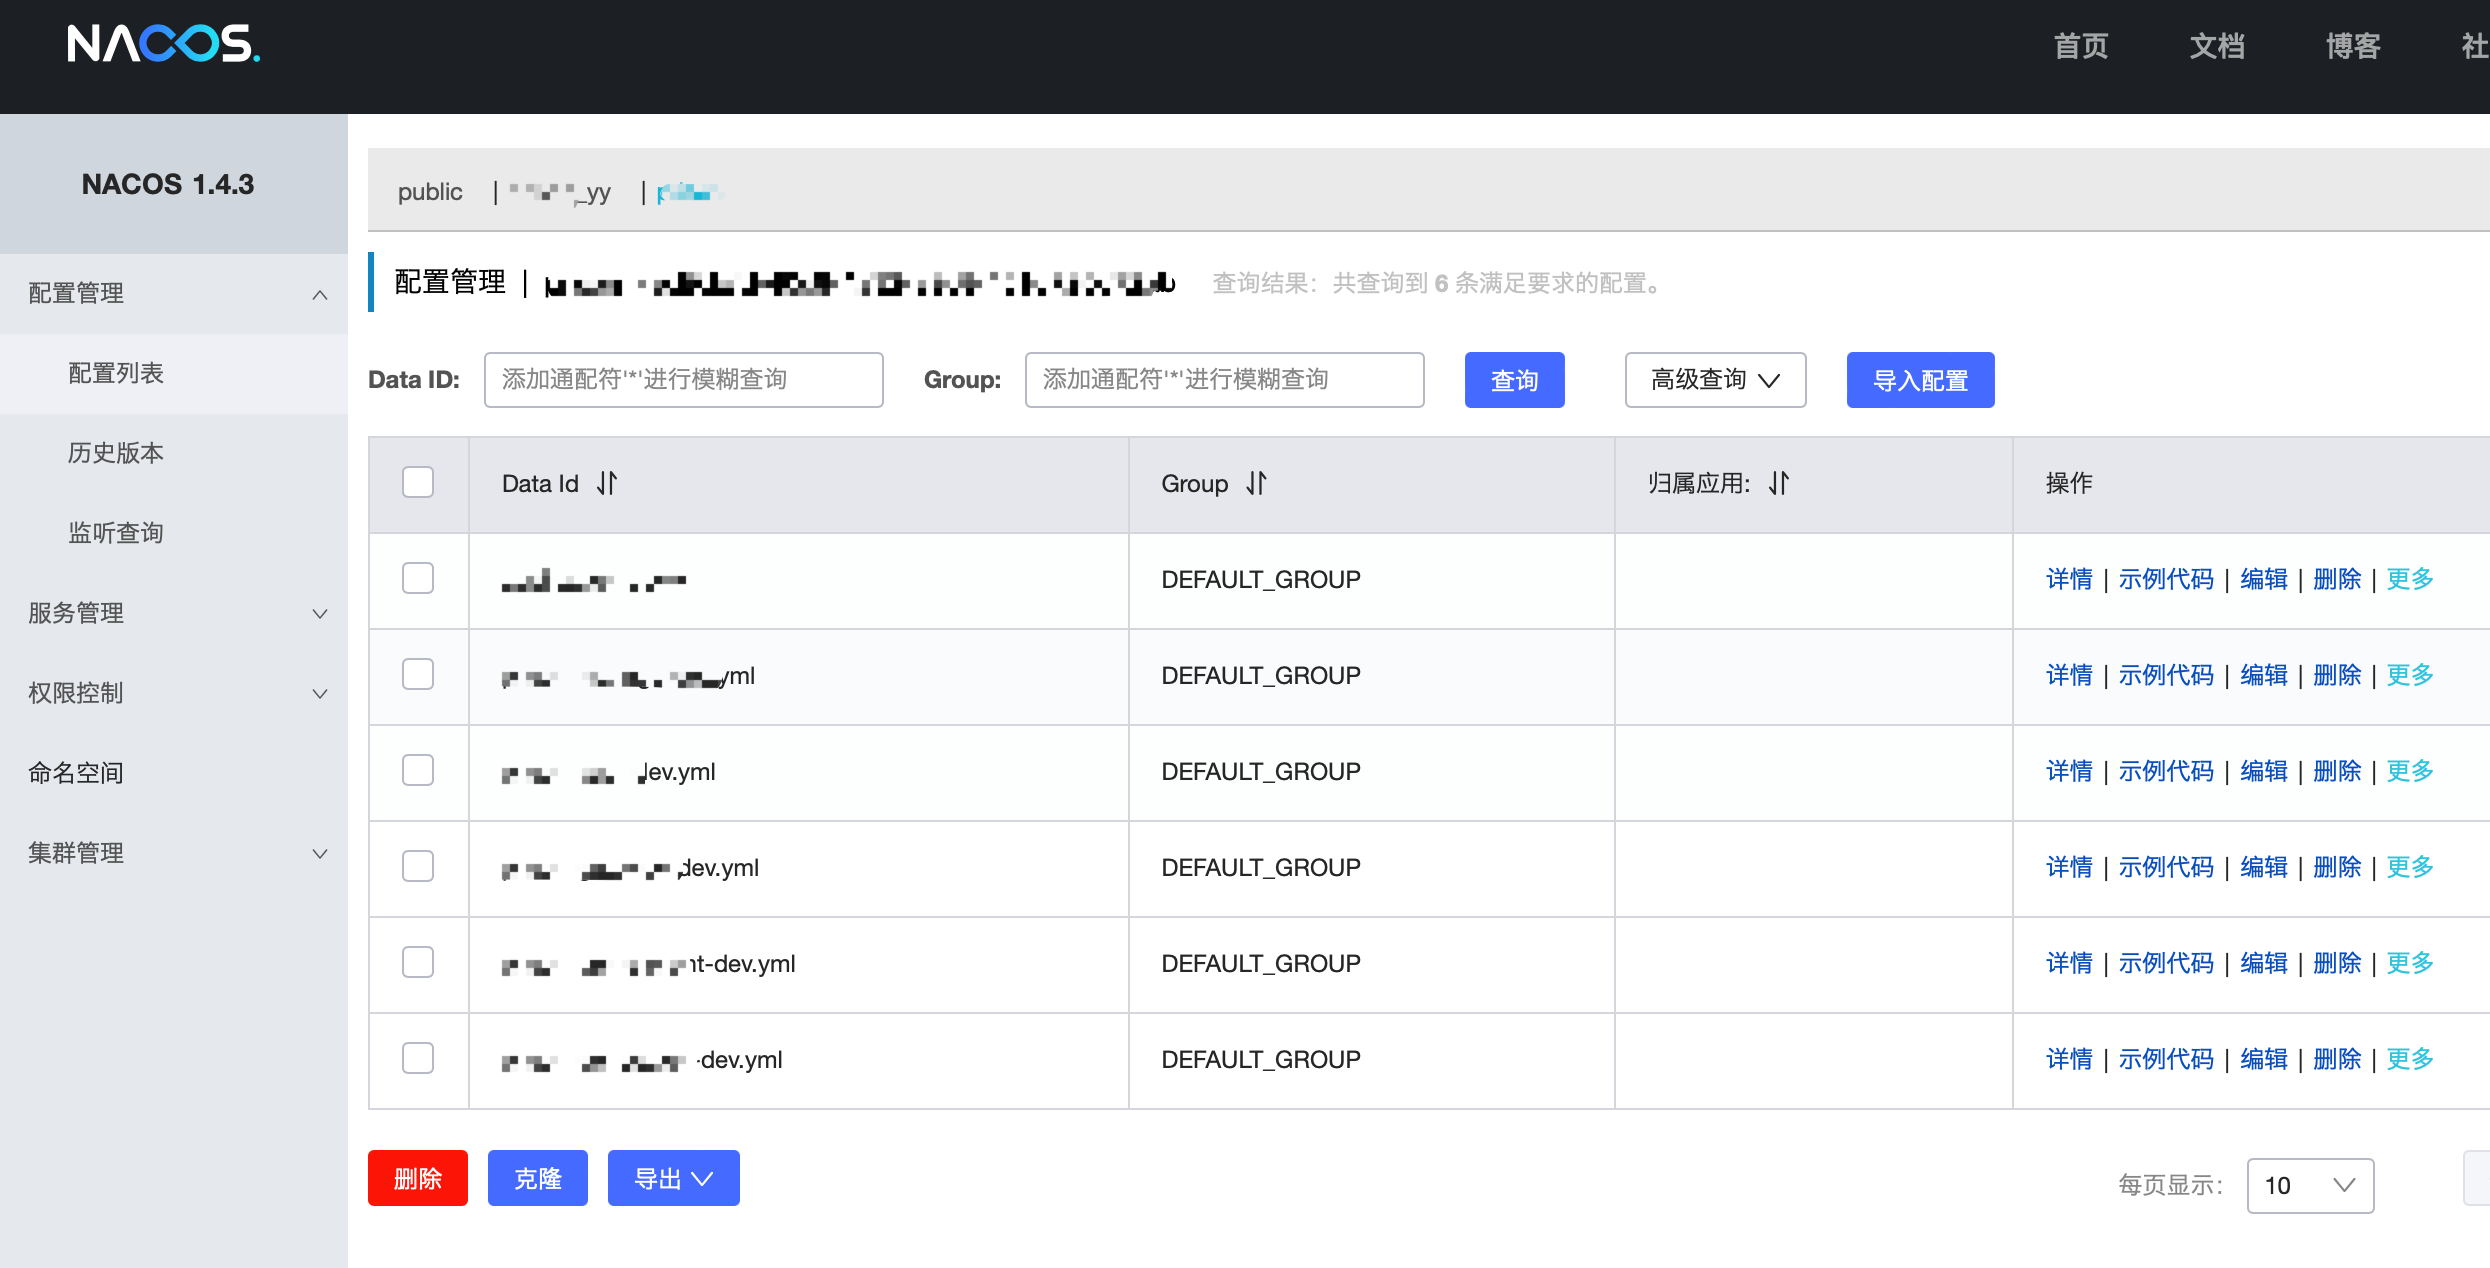Image resolution: width=2490 pixels, height=1268 pixels.
Task: Check the last configuration row checkbox
Action: coord(418,1059)
